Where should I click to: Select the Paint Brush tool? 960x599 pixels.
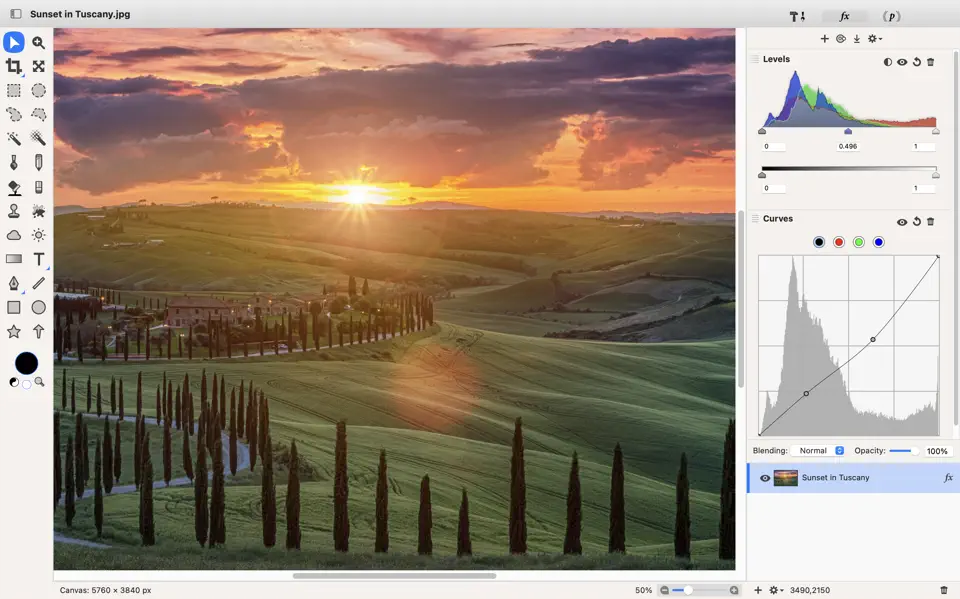coord(13,162)
